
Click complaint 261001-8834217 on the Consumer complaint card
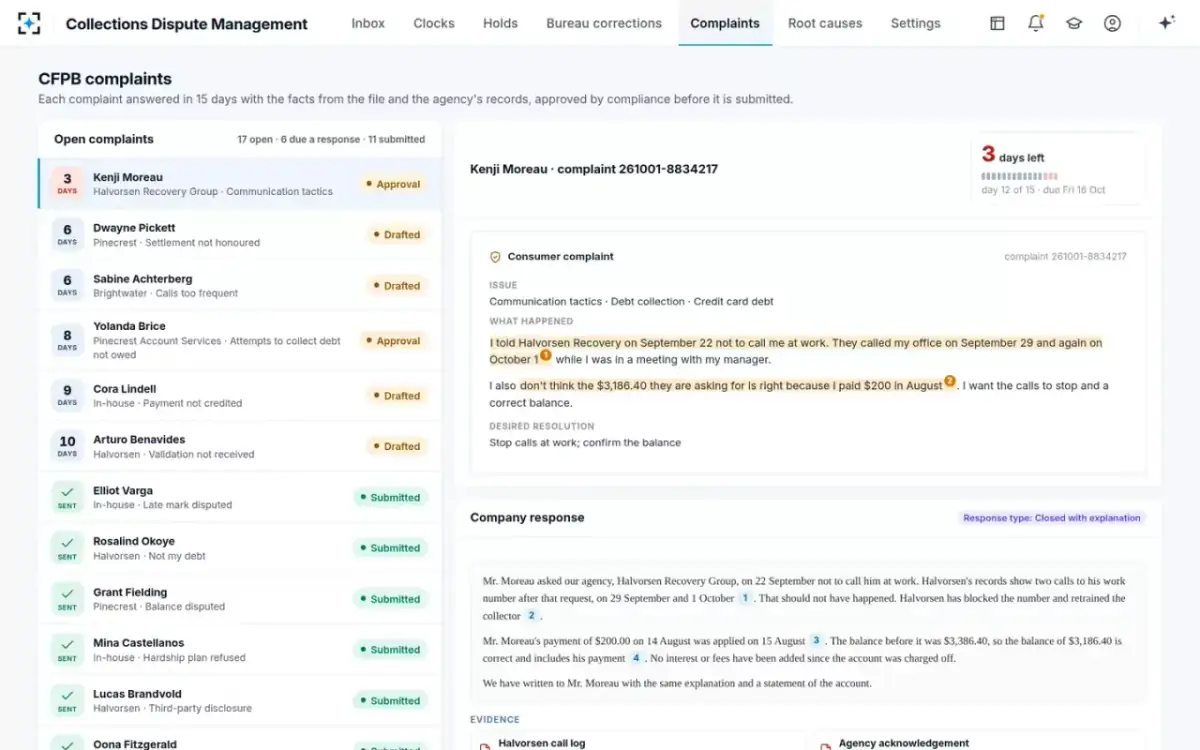tap(1065, 257)
